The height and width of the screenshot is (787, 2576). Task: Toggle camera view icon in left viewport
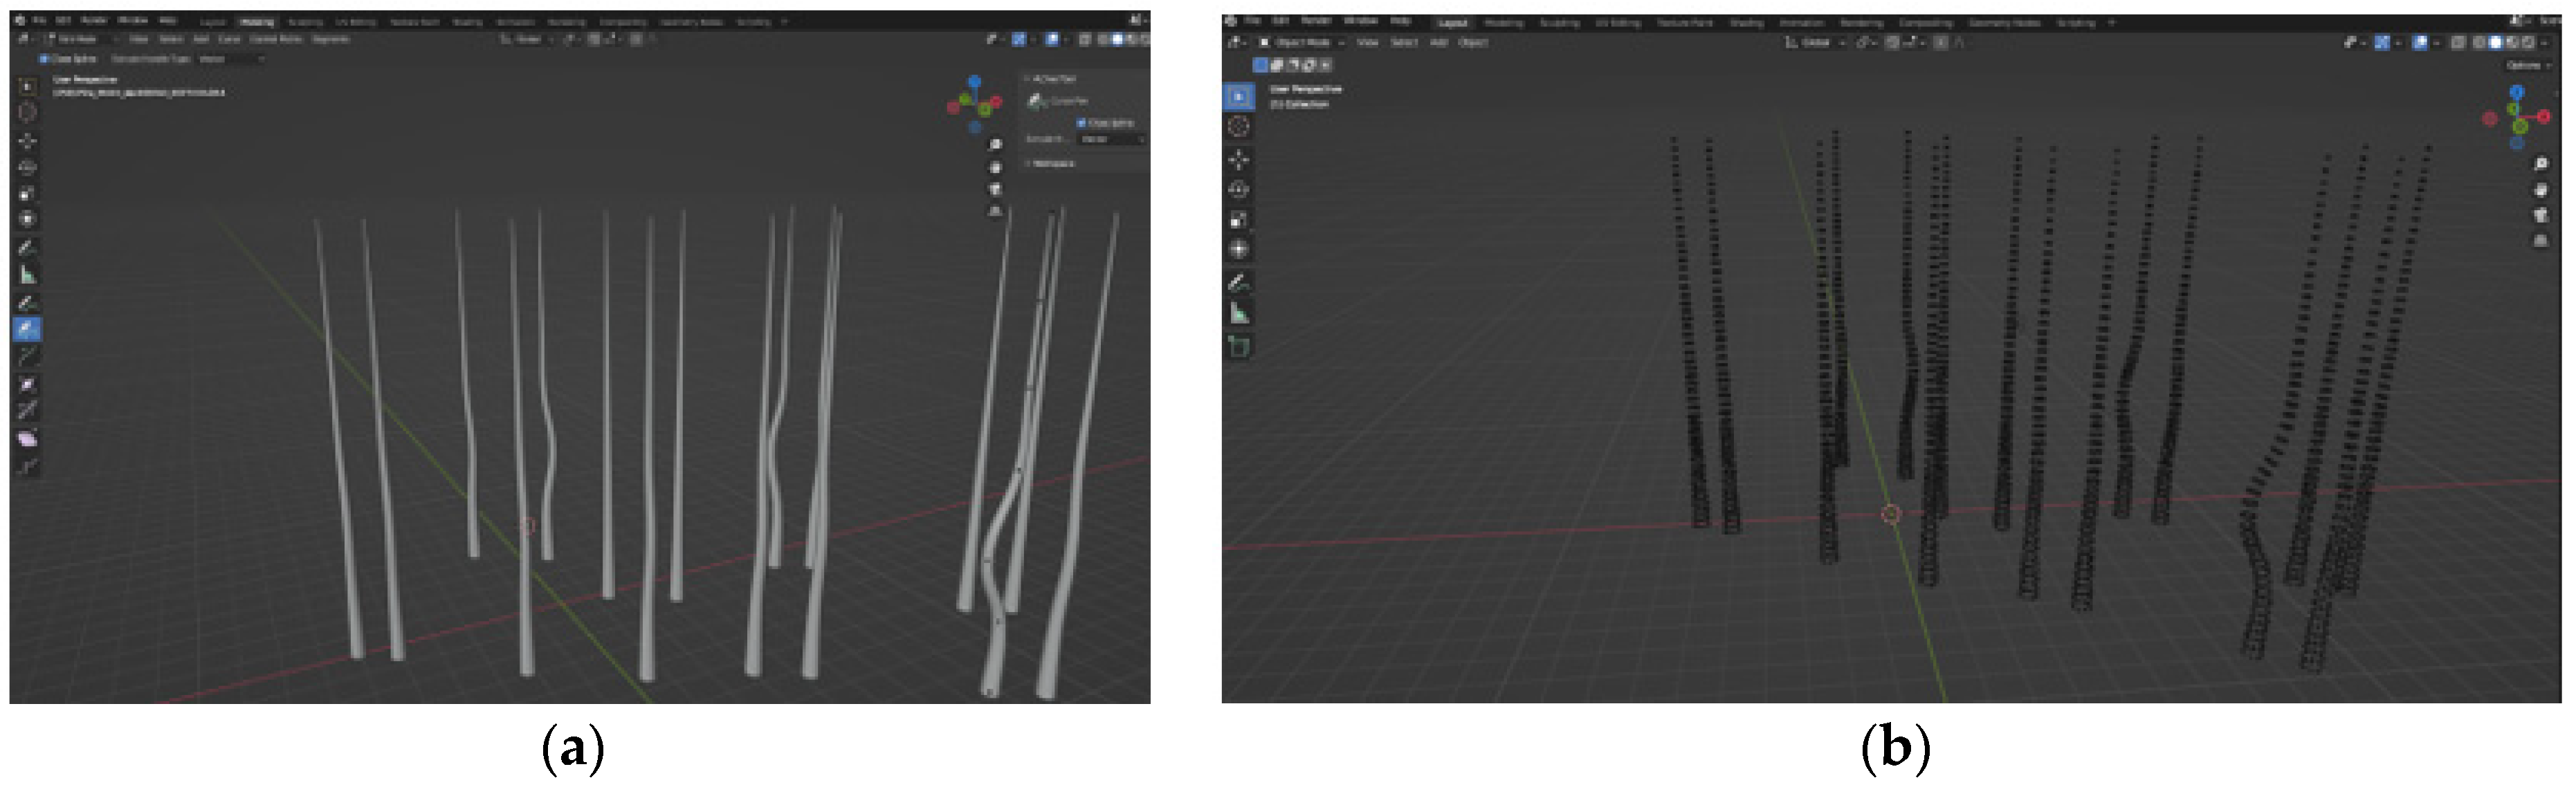[x=995, y=189]
